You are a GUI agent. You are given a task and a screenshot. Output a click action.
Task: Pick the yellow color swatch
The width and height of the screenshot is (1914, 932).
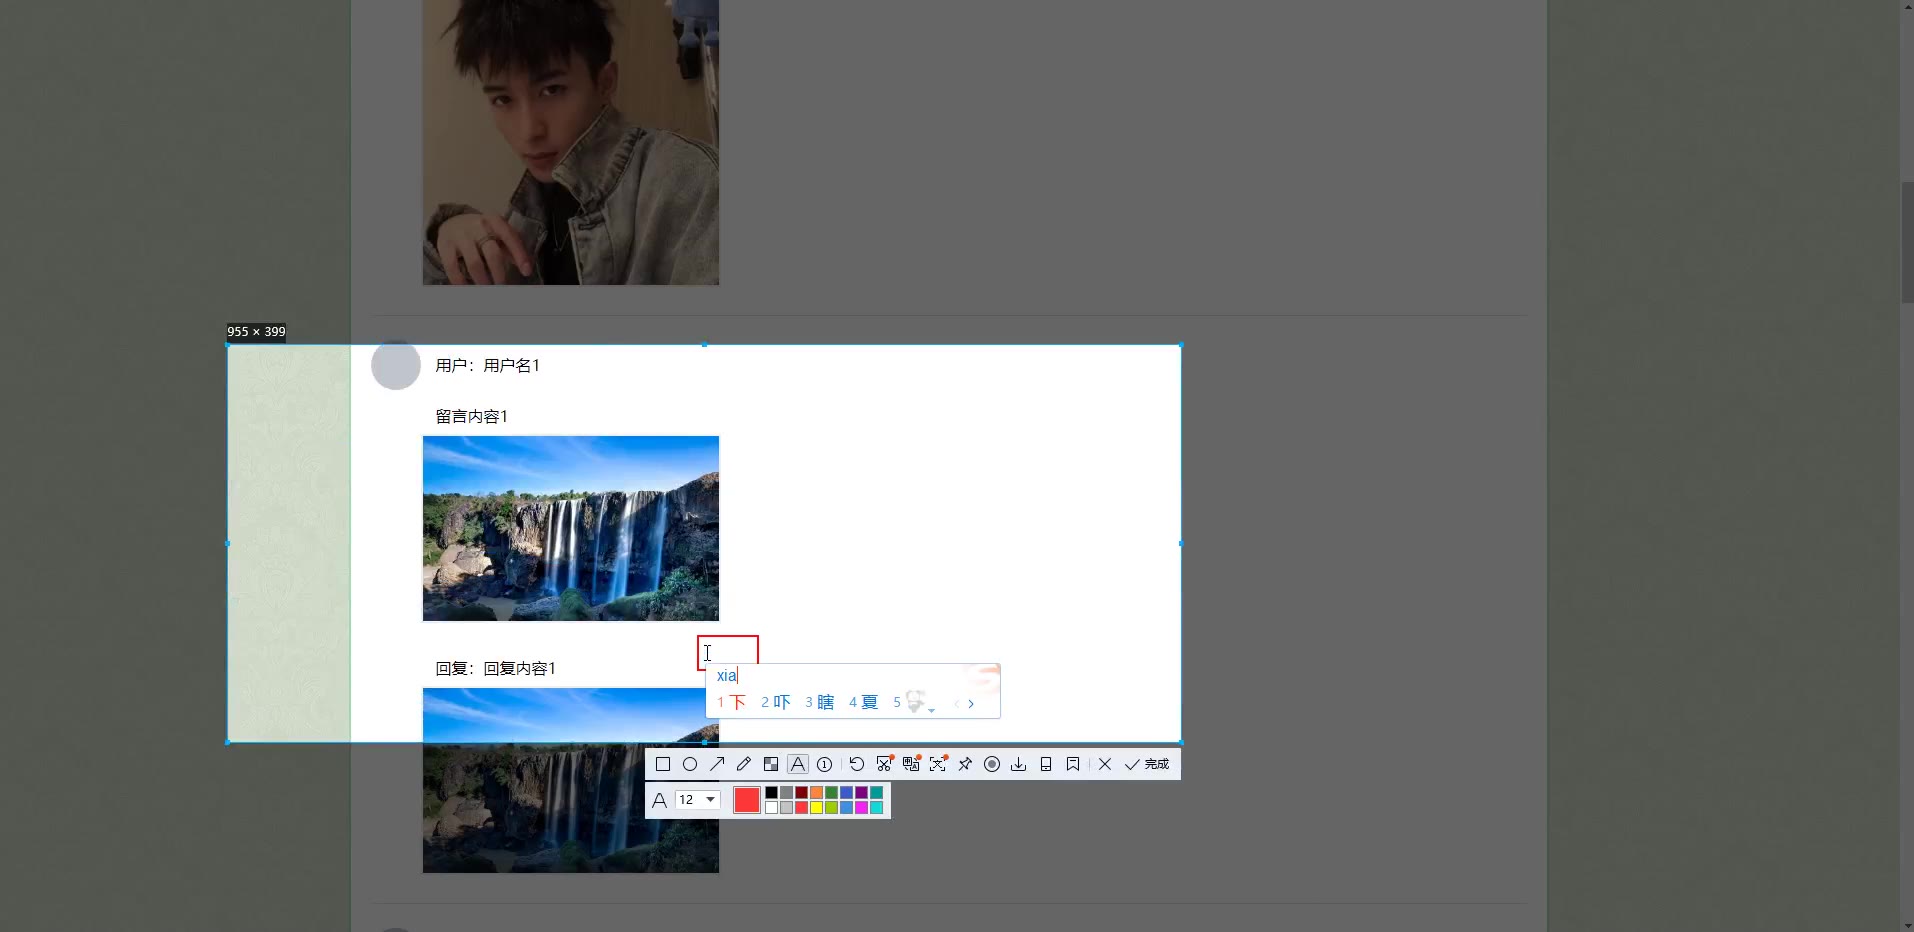tap(817, 808)
